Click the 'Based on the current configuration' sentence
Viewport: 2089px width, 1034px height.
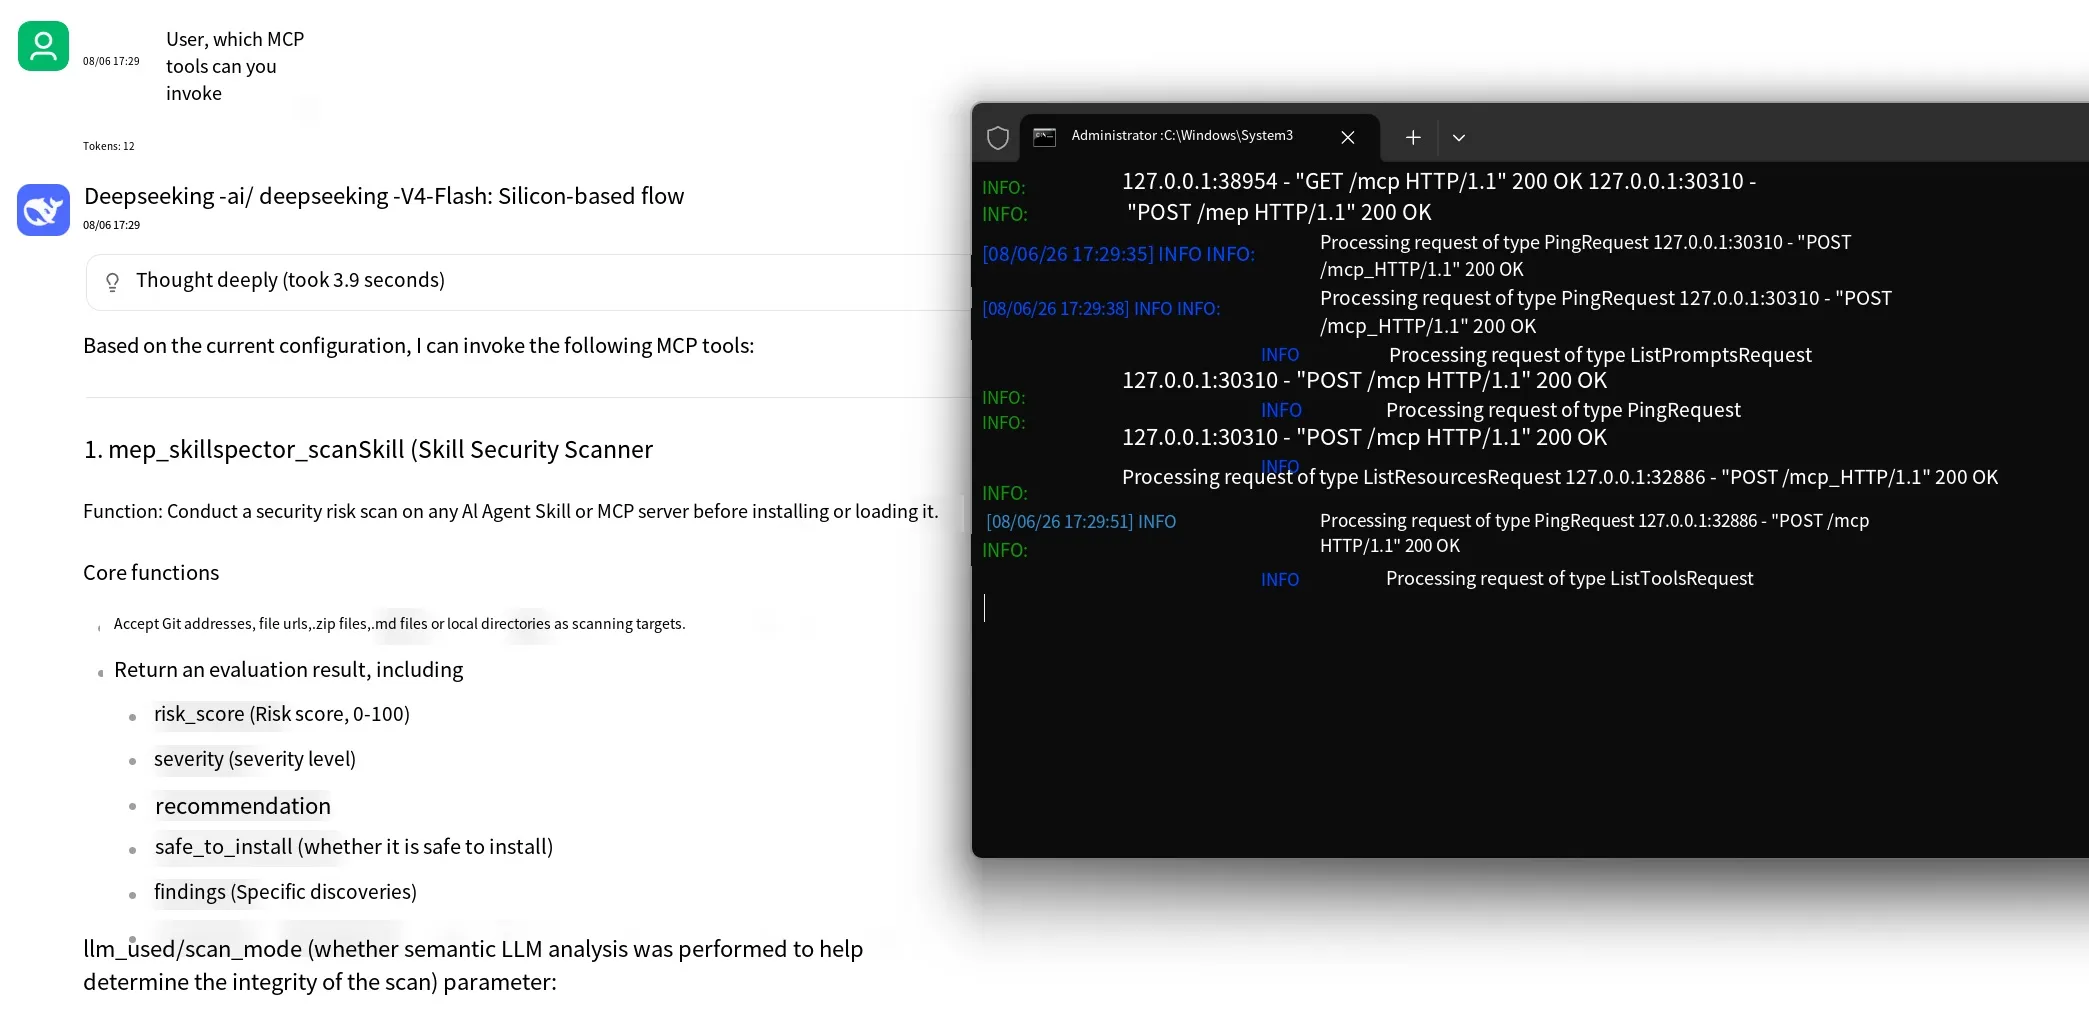419,346
